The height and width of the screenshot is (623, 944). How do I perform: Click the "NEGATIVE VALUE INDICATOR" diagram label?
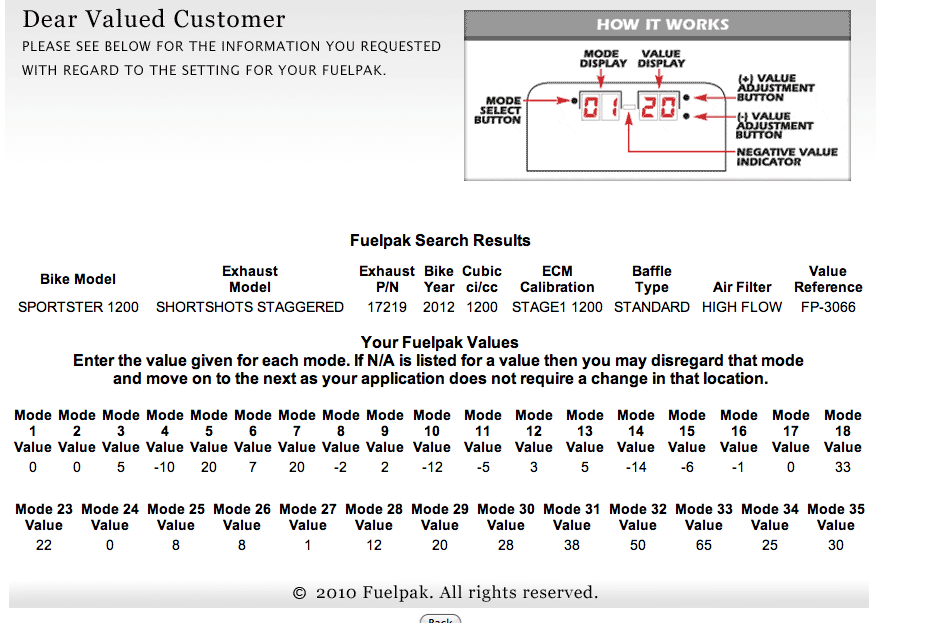click(x=787, y=157)
